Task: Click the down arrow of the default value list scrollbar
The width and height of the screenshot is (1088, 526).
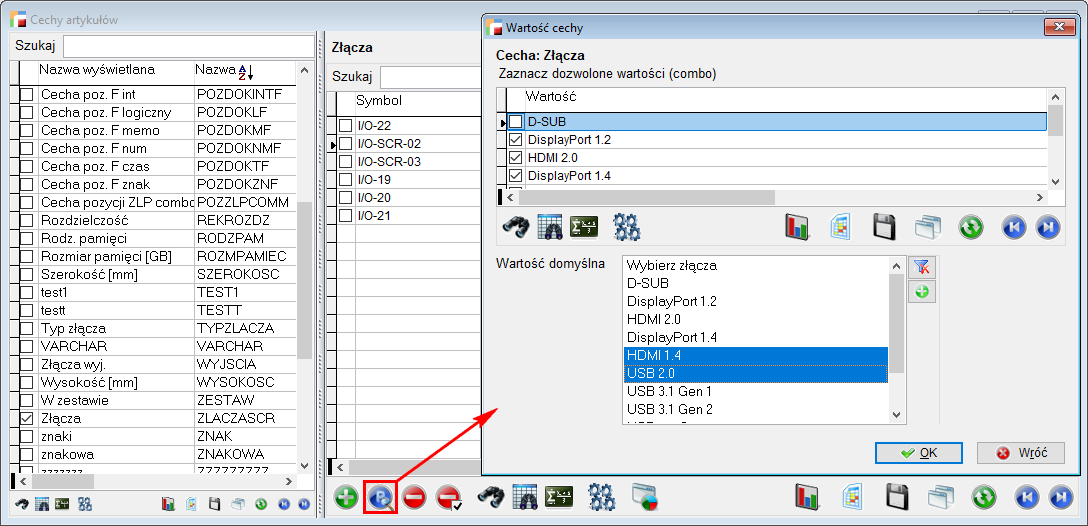Action: tap(896, 414)
